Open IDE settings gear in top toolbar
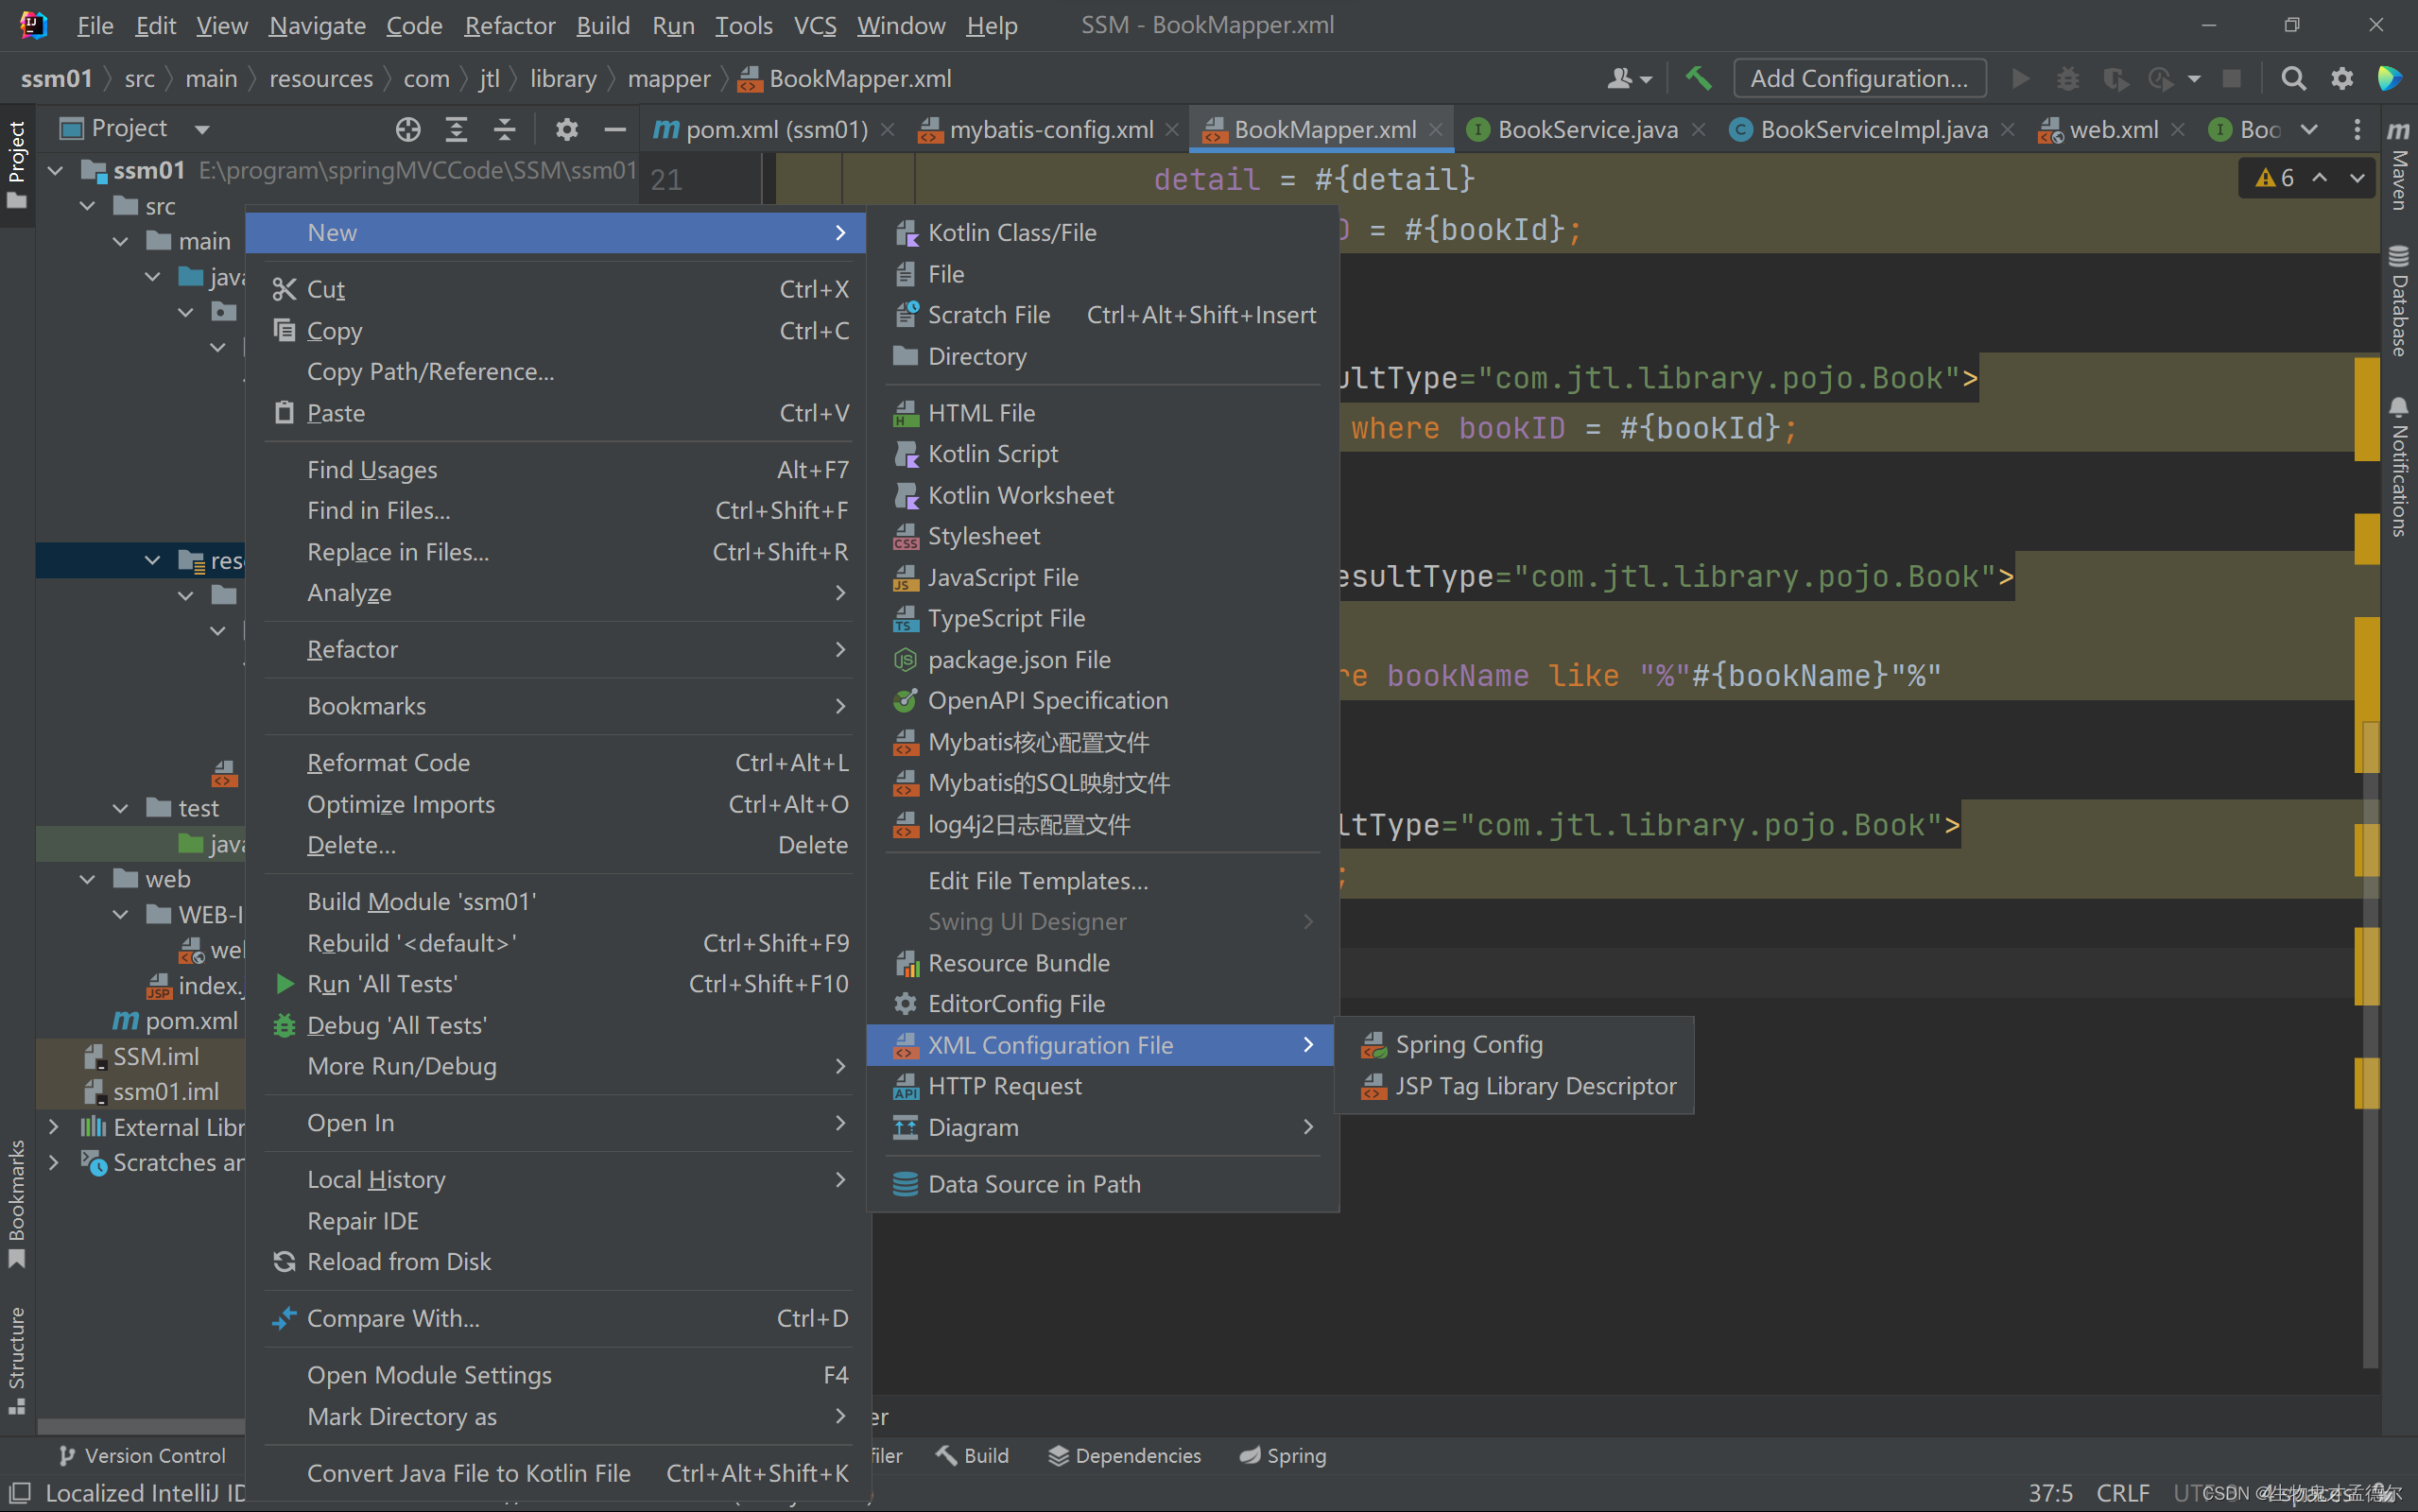2418x1512 pixels. pos(2341,78)
